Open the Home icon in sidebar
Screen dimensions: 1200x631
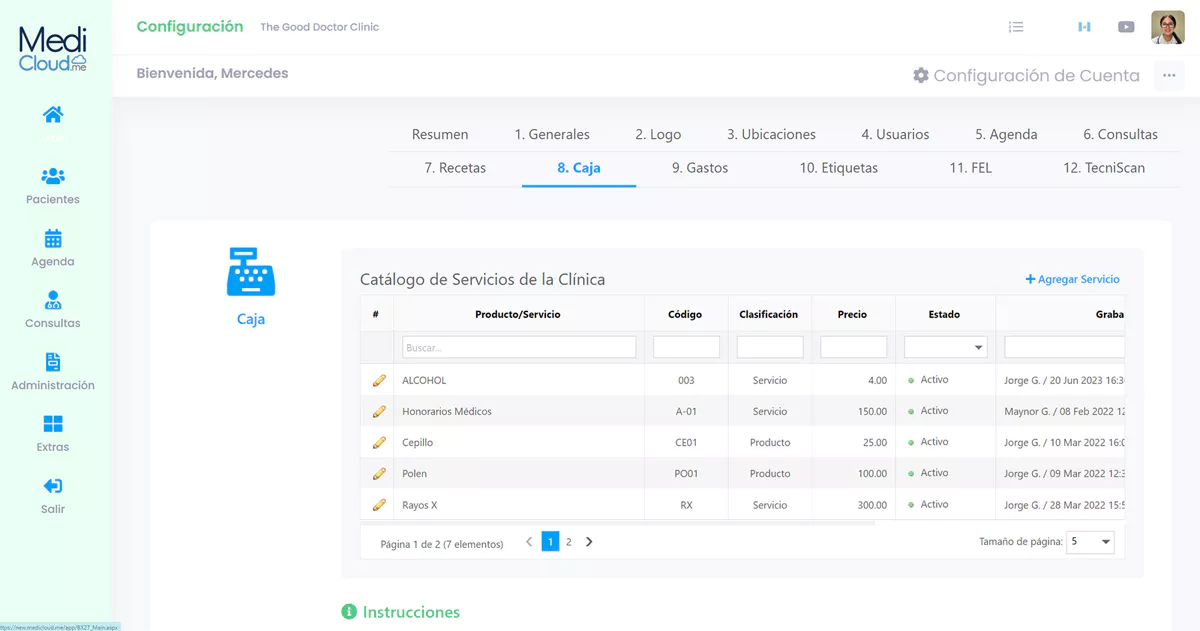click(x=53, y=115)
